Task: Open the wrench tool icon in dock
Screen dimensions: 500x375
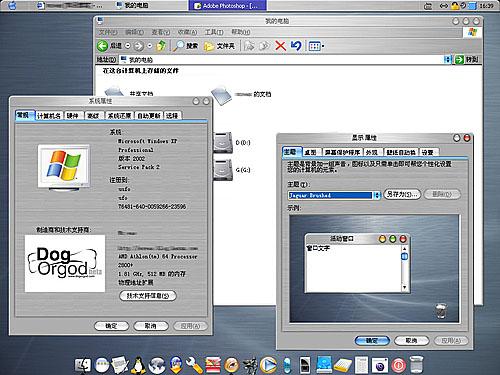Action: 194,365
